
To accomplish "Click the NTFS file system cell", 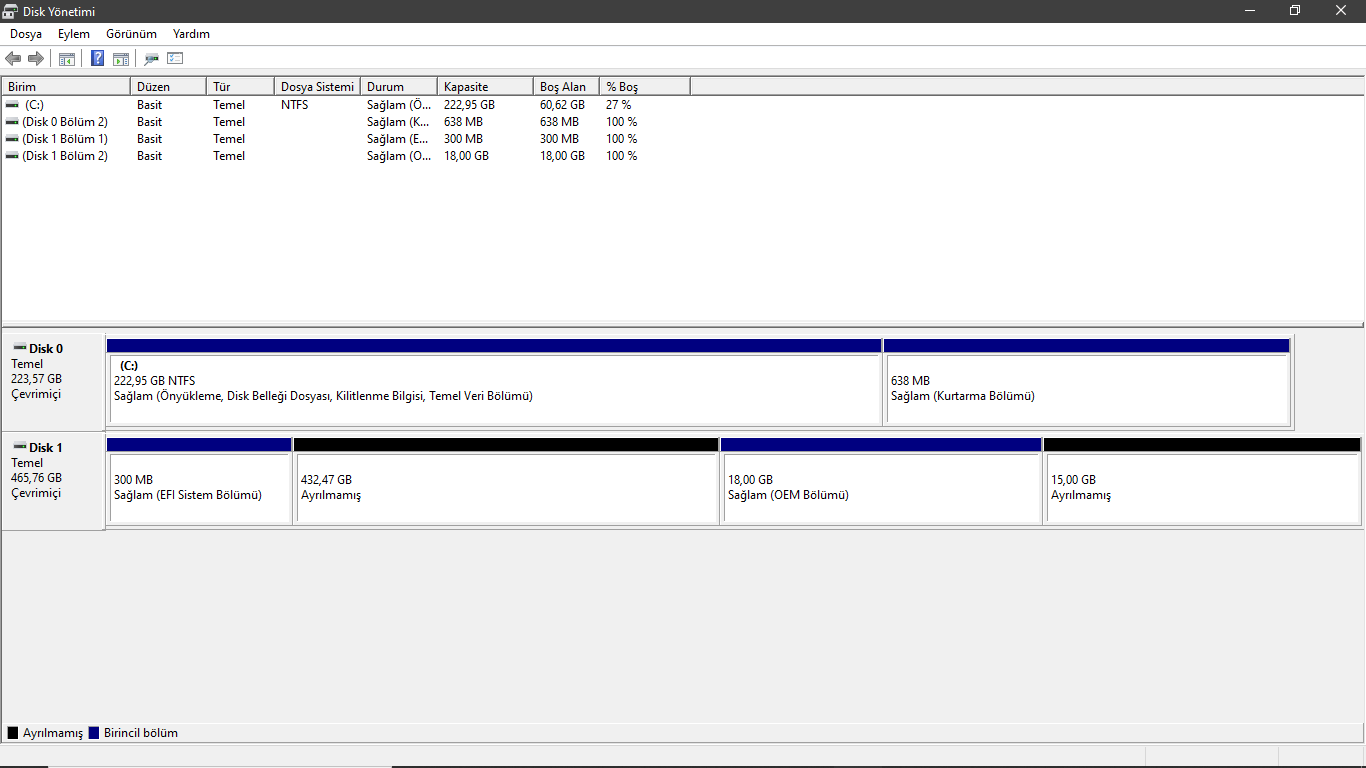I will coord(294,104).
